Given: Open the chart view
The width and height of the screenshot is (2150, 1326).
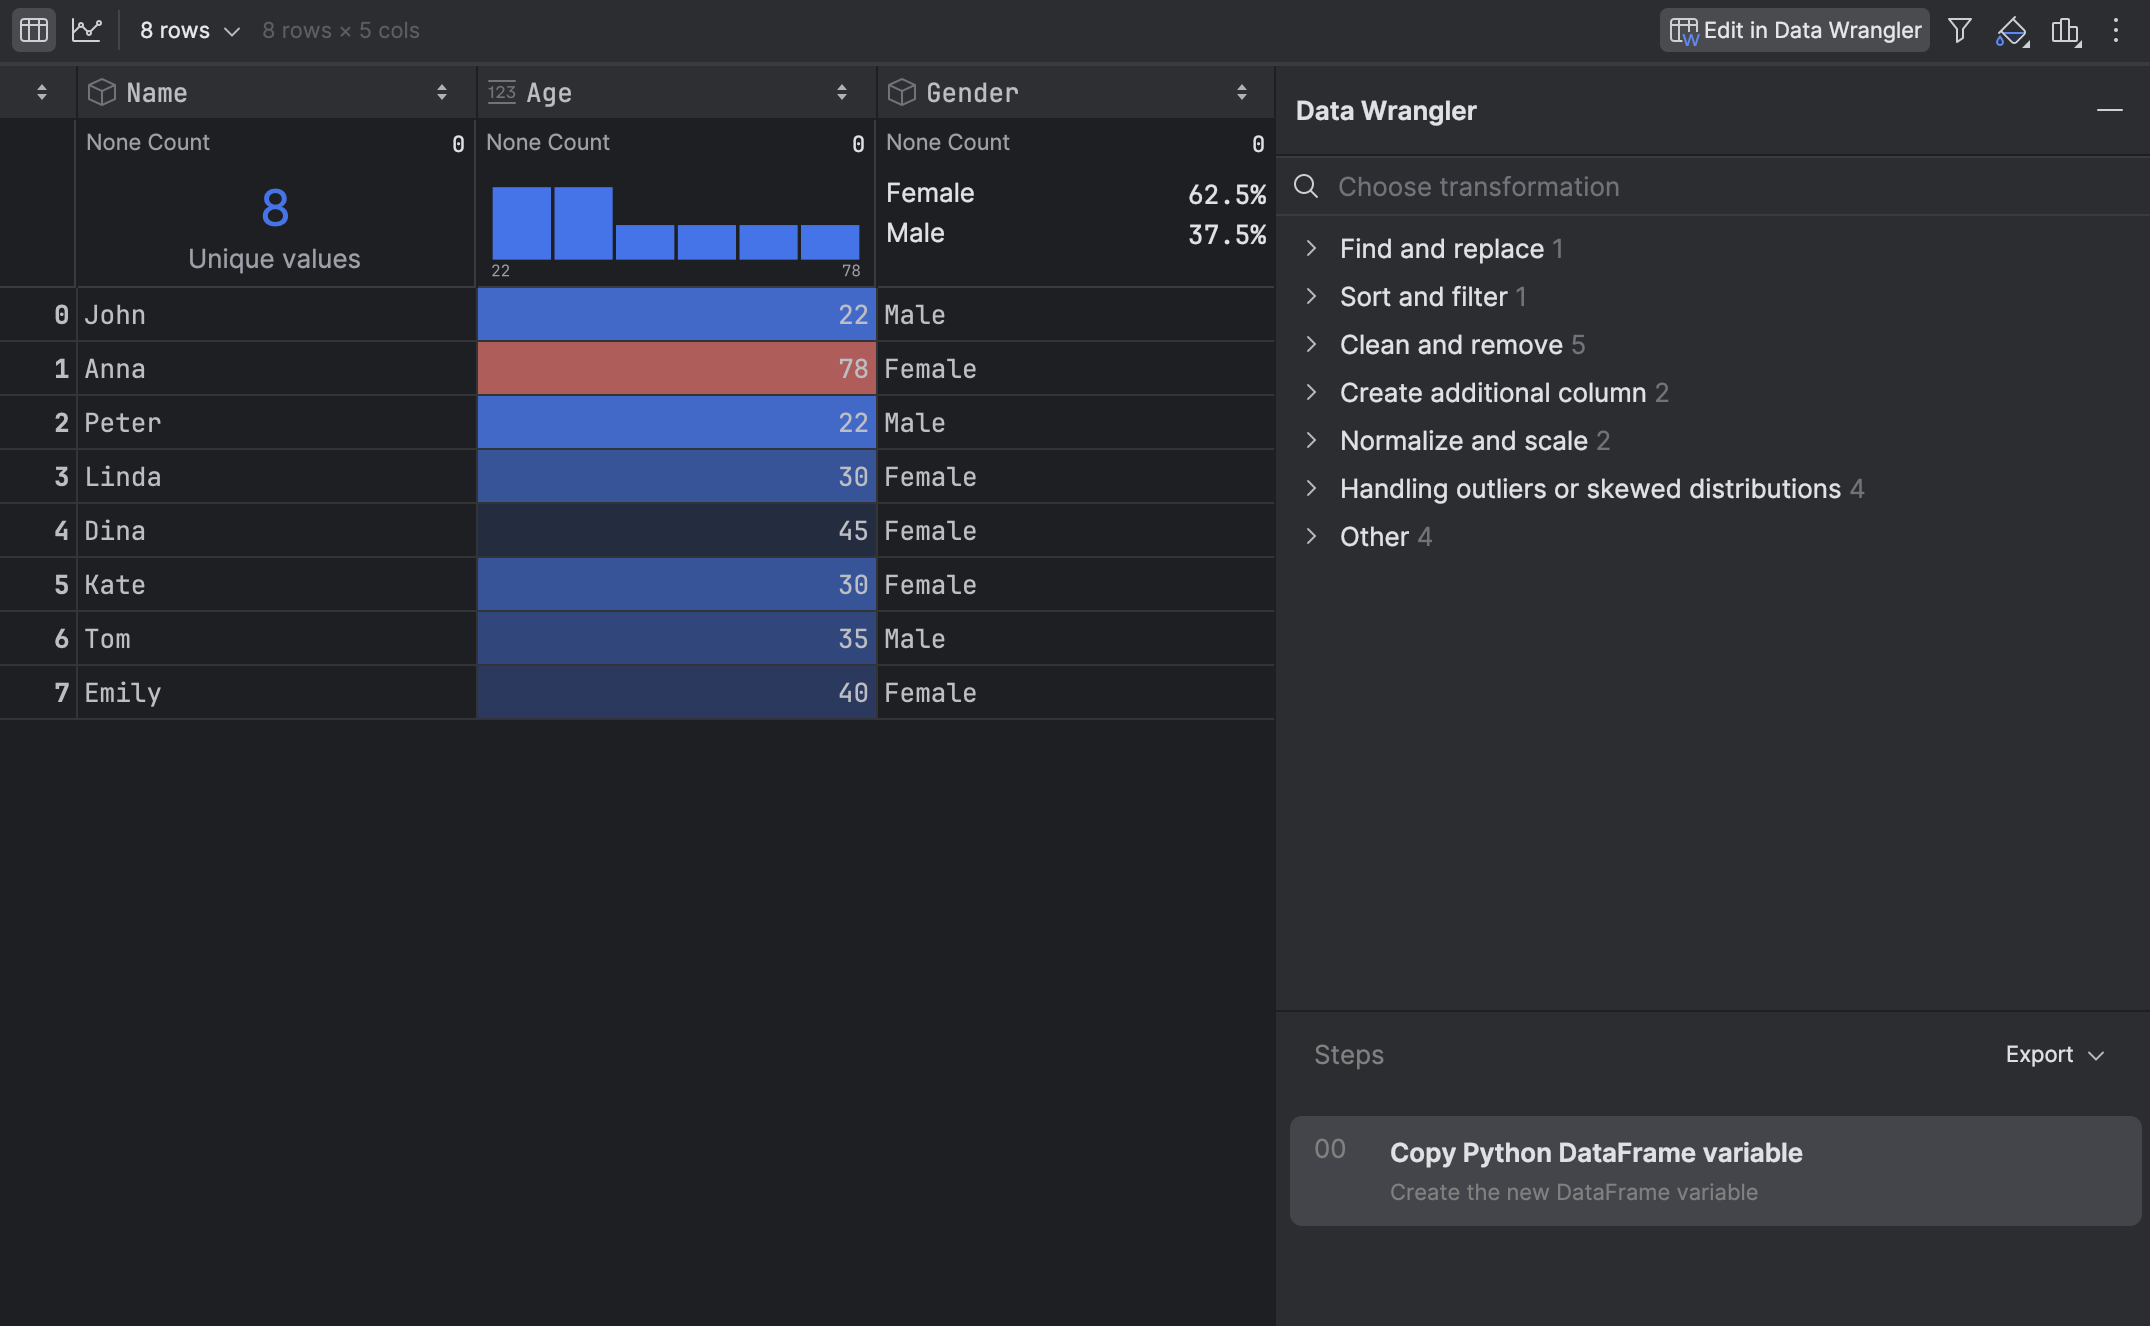Looking at the screenshot, I should click(86, 29).
